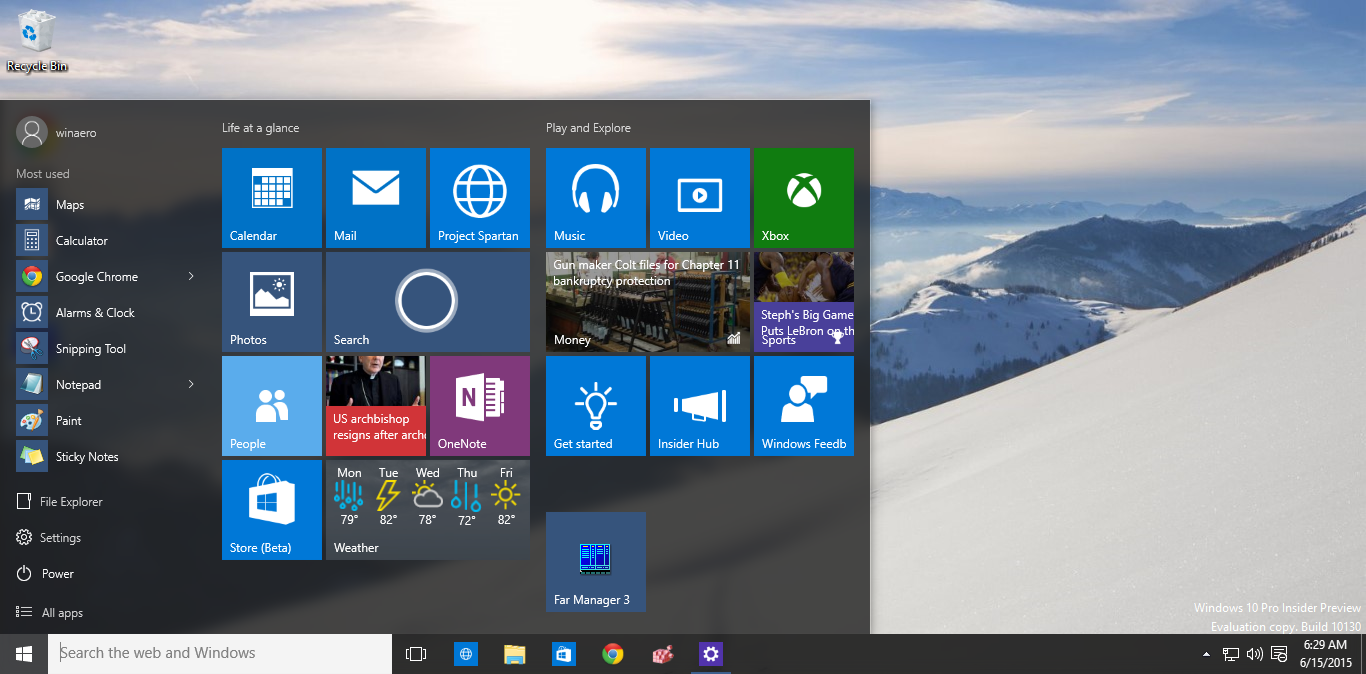
Task: Open the OneNote tile
Action: pyautogui.click(x=480, y=406)
